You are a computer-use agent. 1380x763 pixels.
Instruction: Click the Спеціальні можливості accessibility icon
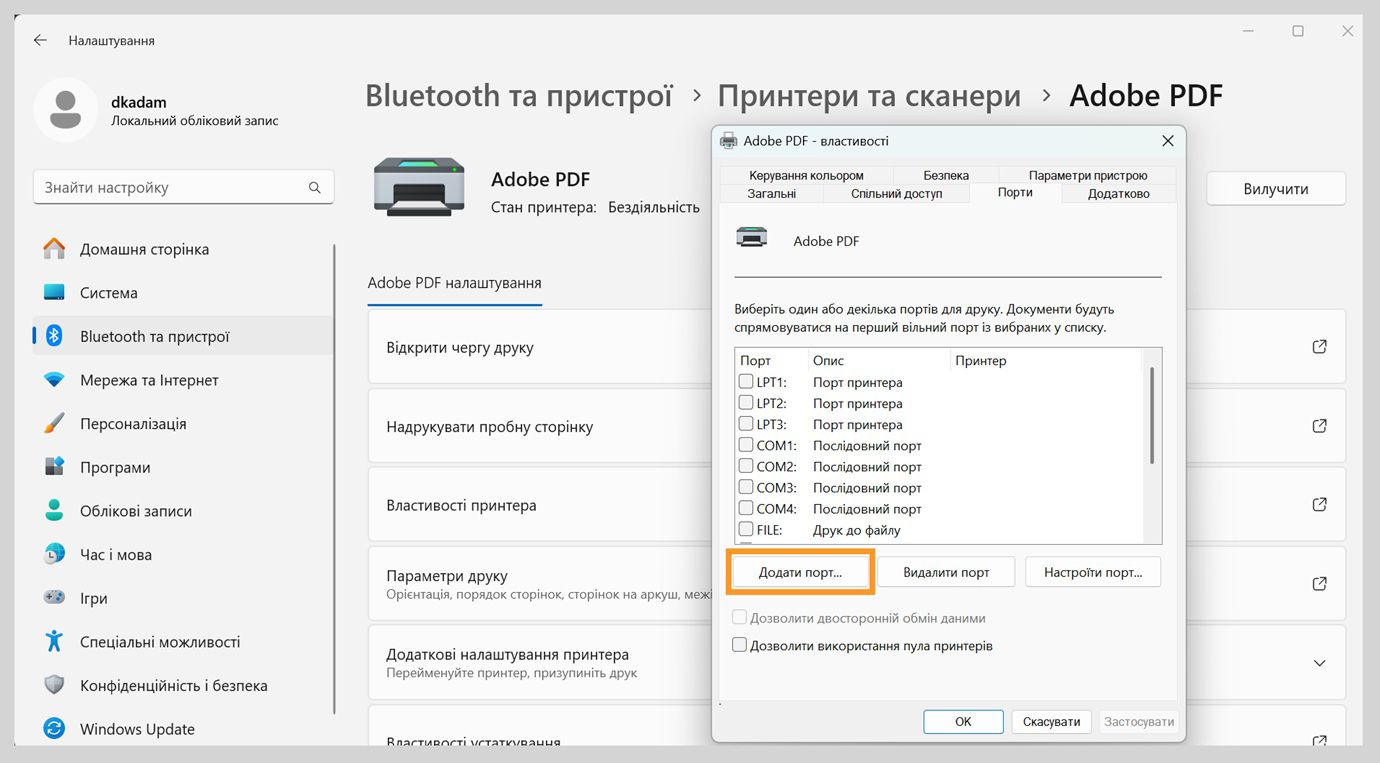pyautogui.click(x=52, y=641)
